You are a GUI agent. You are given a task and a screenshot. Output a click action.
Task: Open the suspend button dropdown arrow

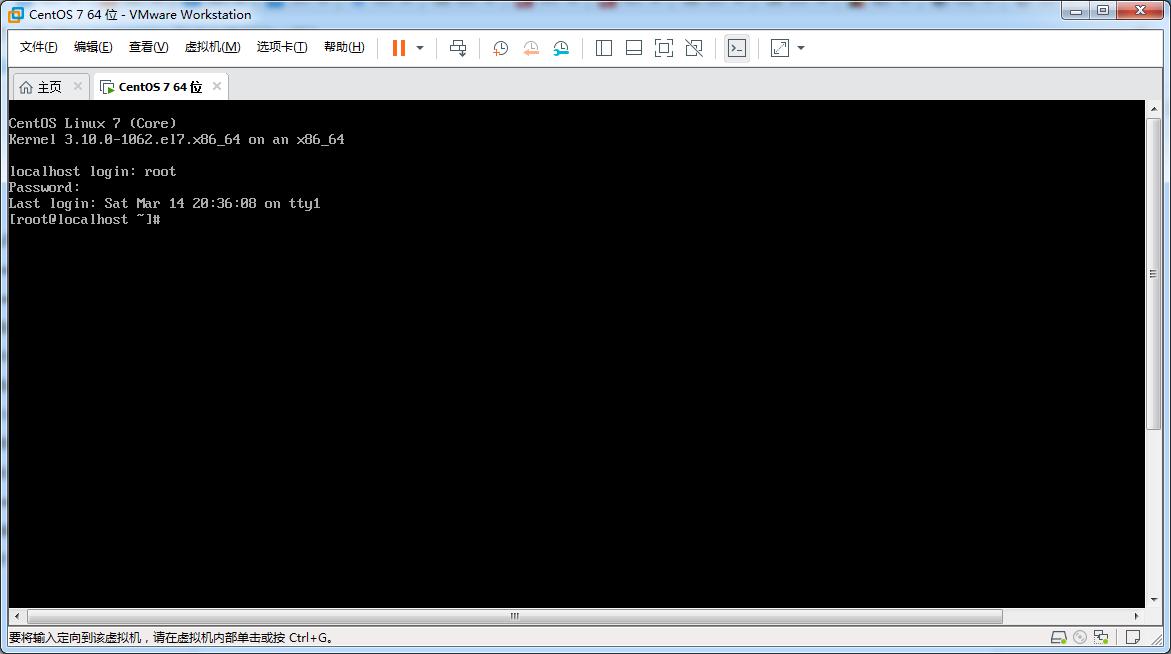click(420, 47)
